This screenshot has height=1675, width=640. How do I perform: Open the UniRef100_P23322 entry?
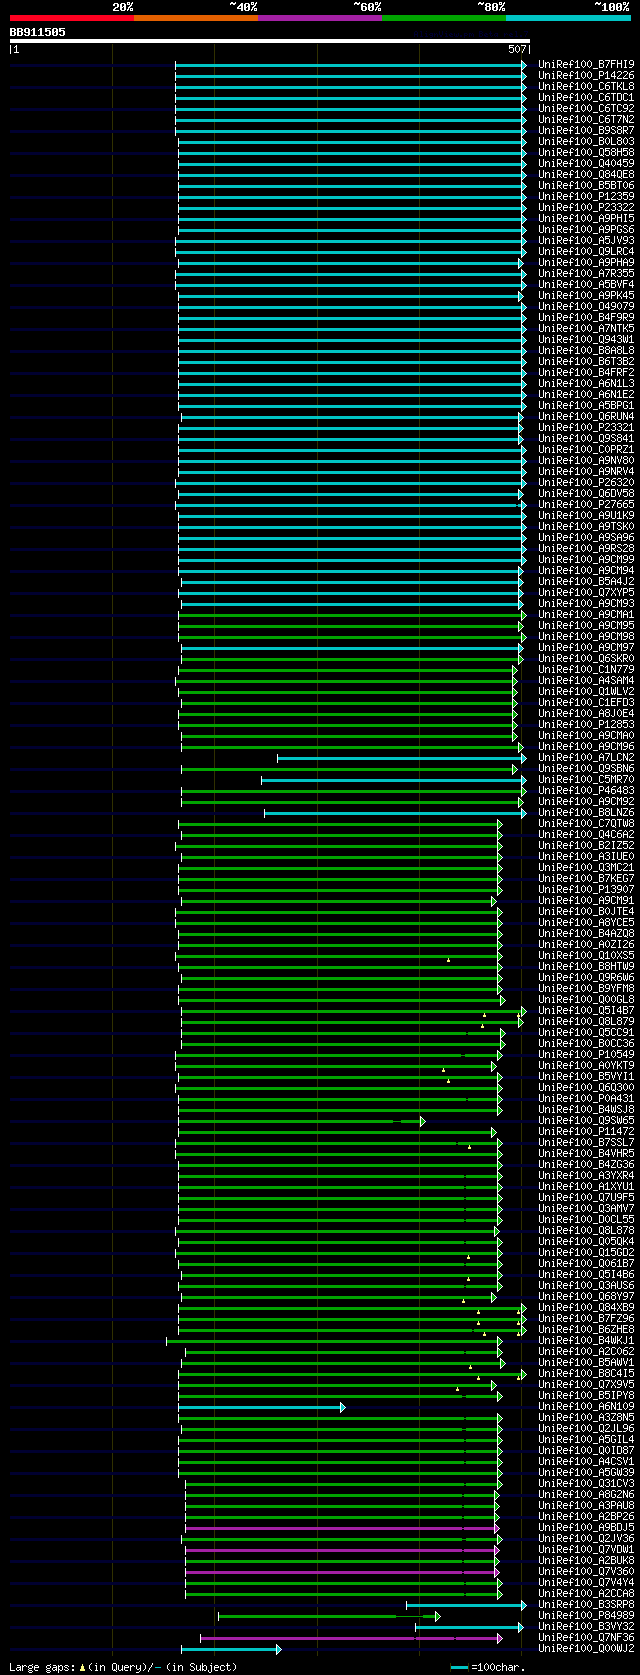point(586,207)
